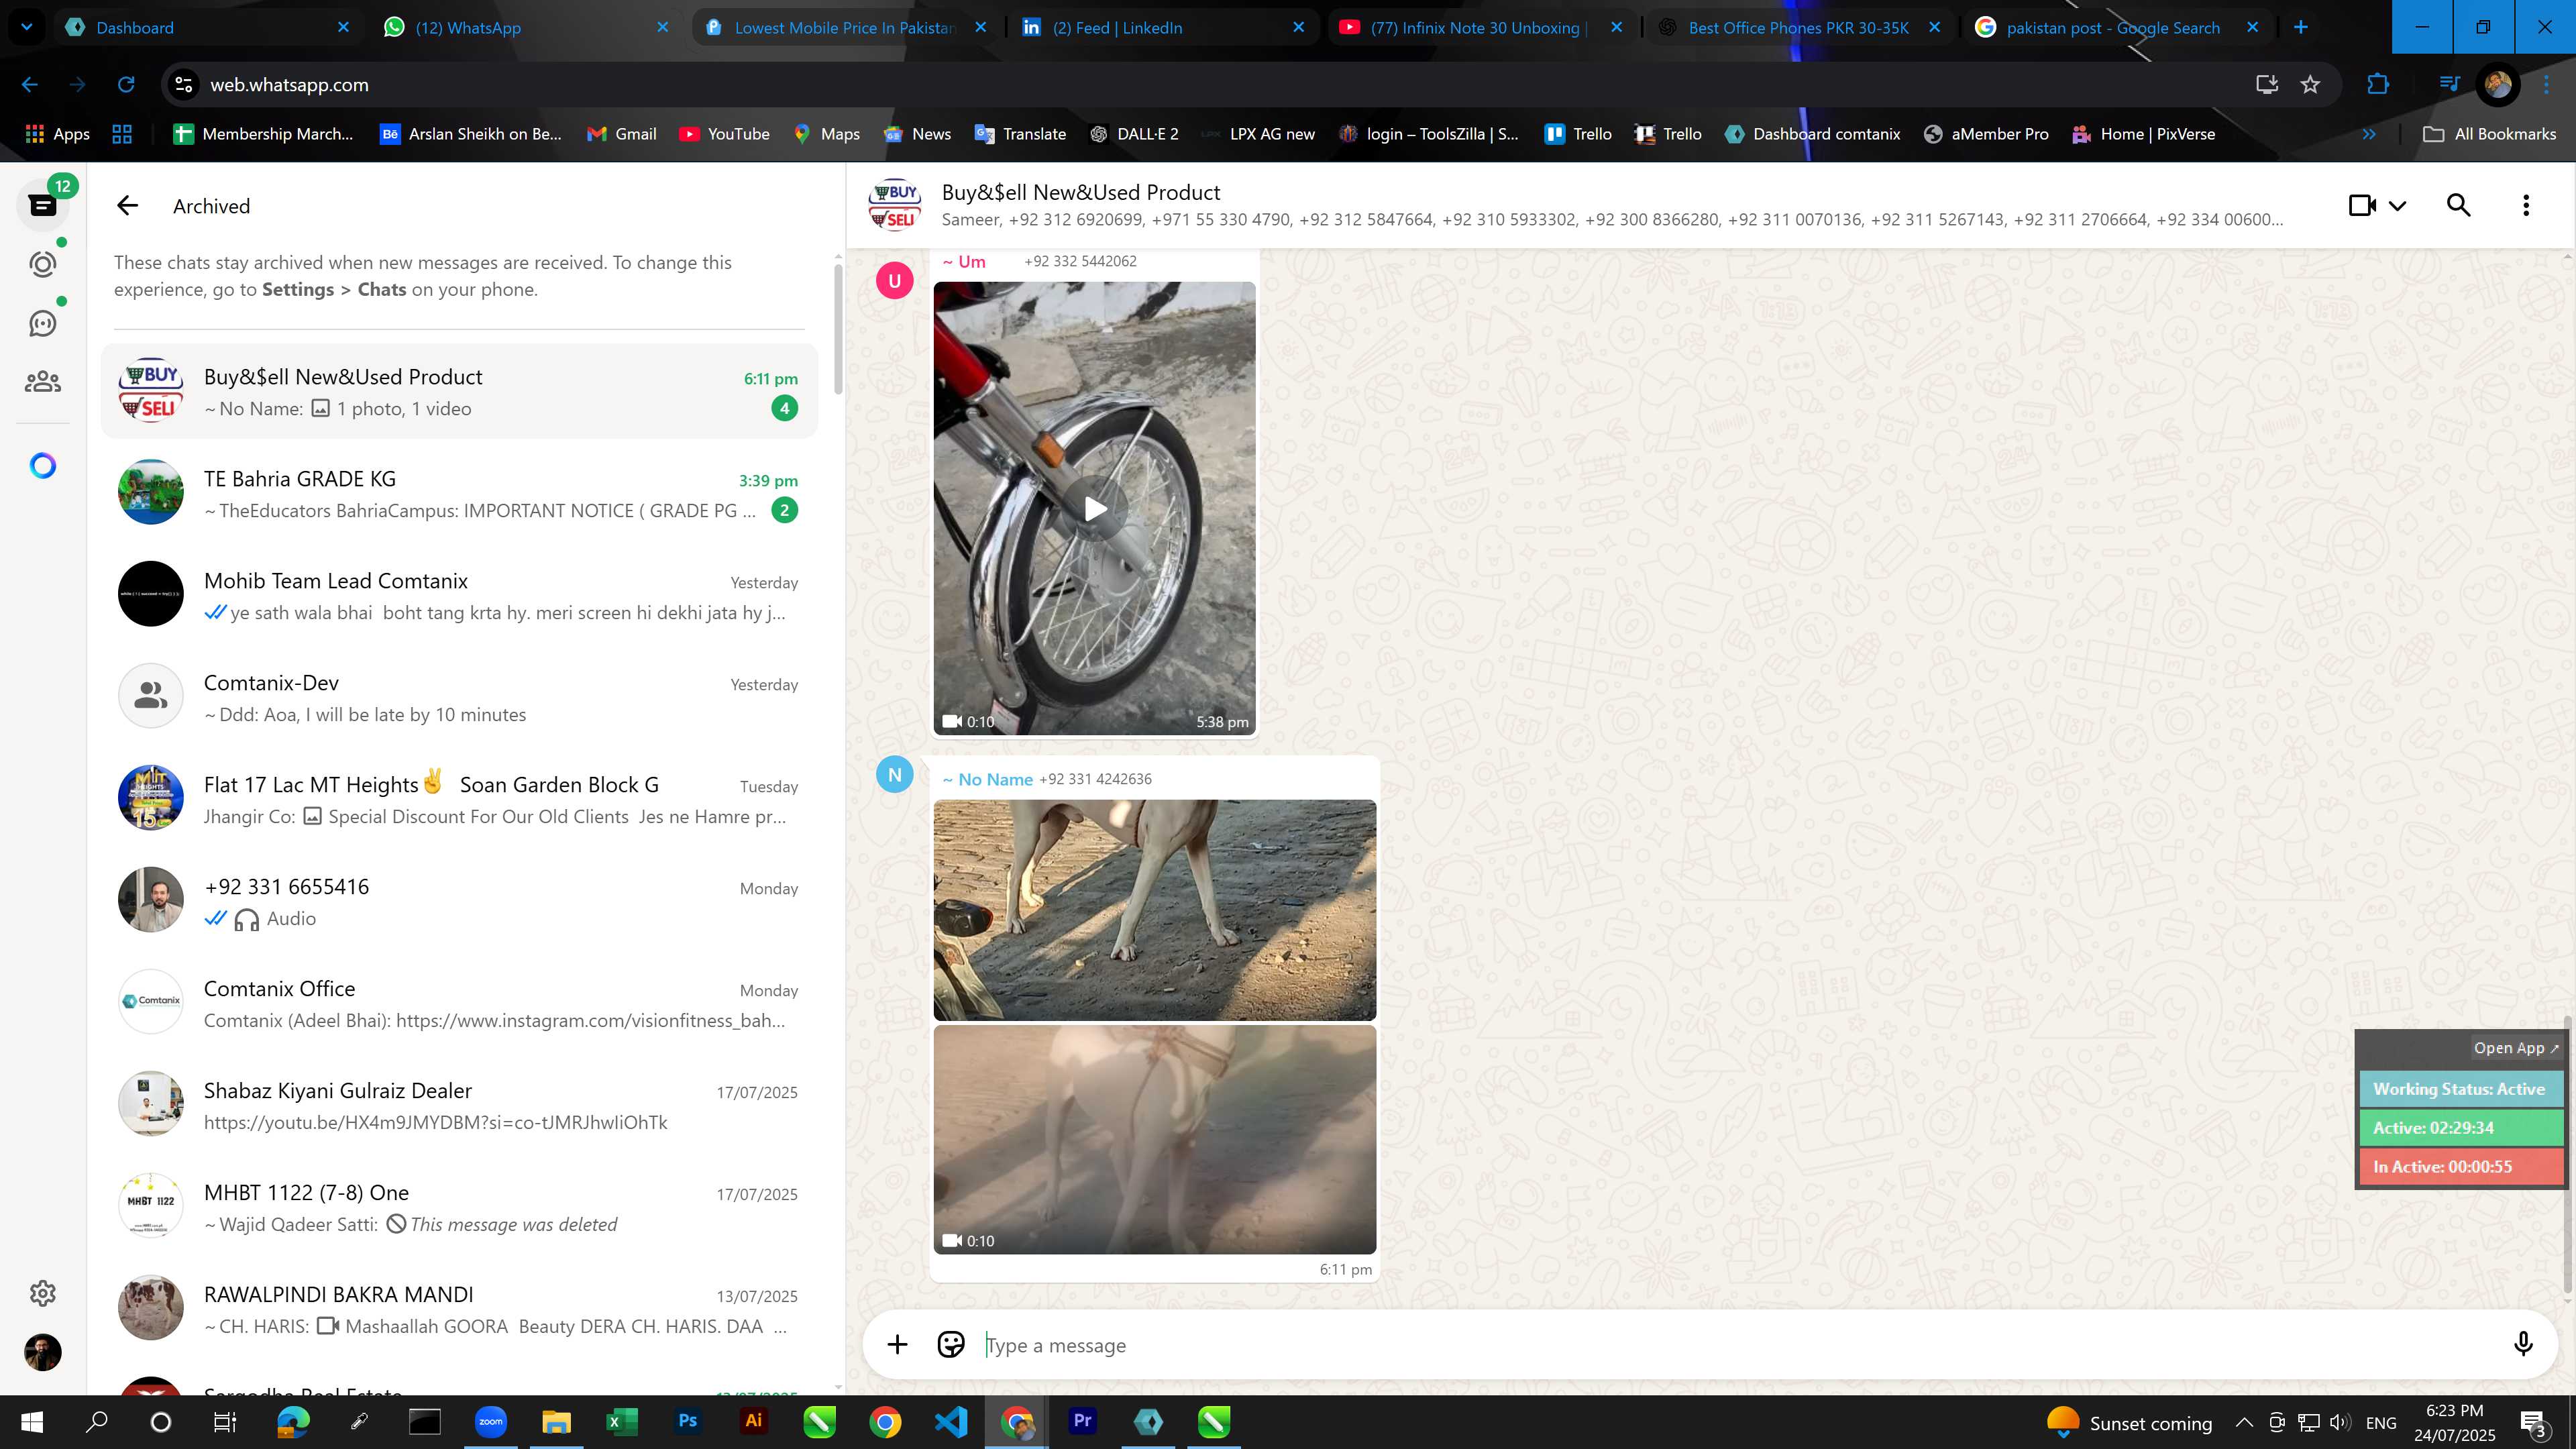The image size is (2576, 1449).
Task: Open the Chats icon in WhatsApp sidebar
Action: point(42,205)
